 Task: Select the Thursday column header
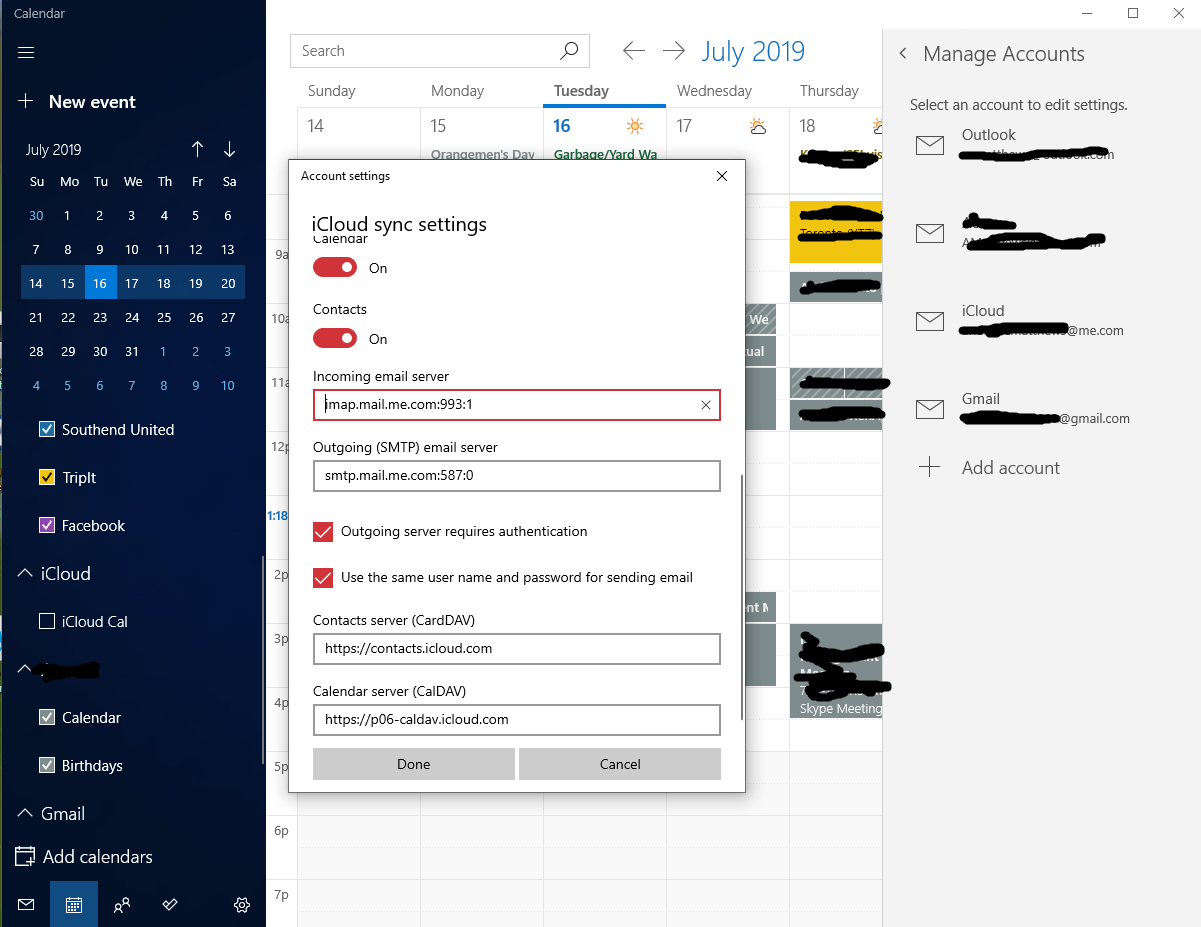tap(829, 90)
